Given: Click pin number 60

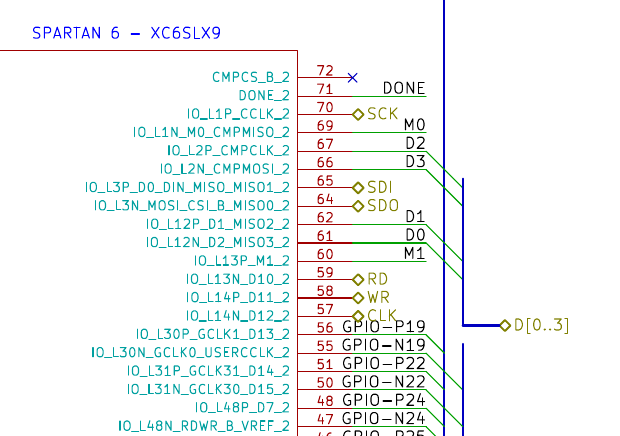Looking at the screenshot, I should 325,254.
